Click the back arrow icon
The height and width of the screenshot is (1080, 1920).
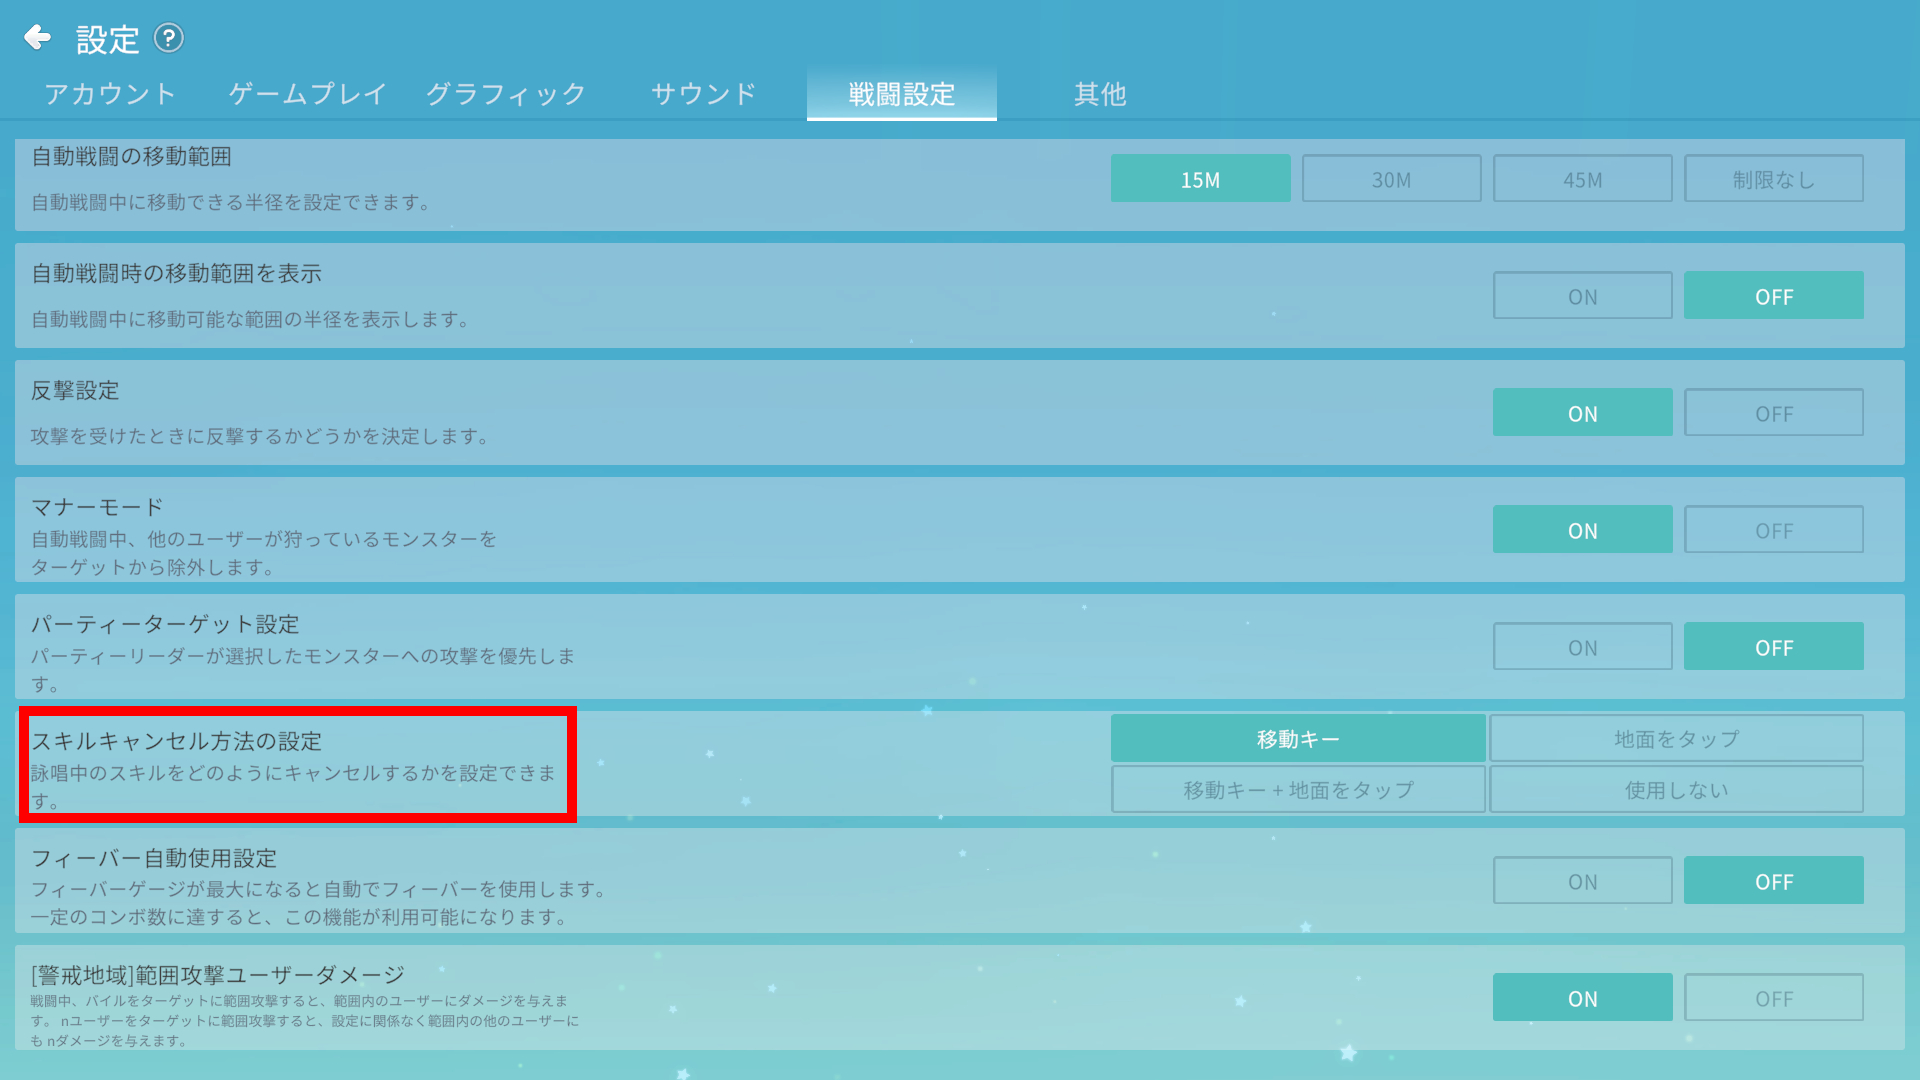[x=37, y=38]
